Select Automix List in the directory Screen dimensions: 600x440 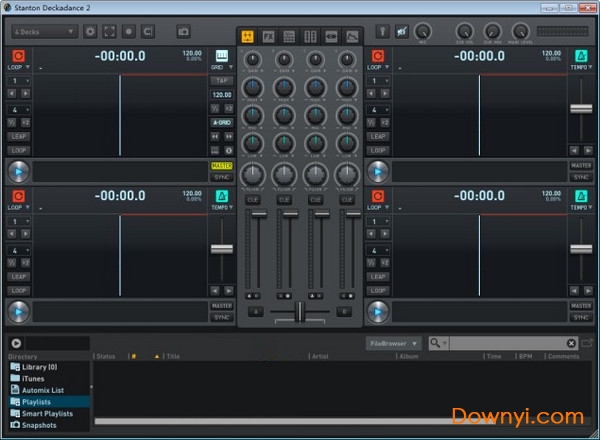42,389
